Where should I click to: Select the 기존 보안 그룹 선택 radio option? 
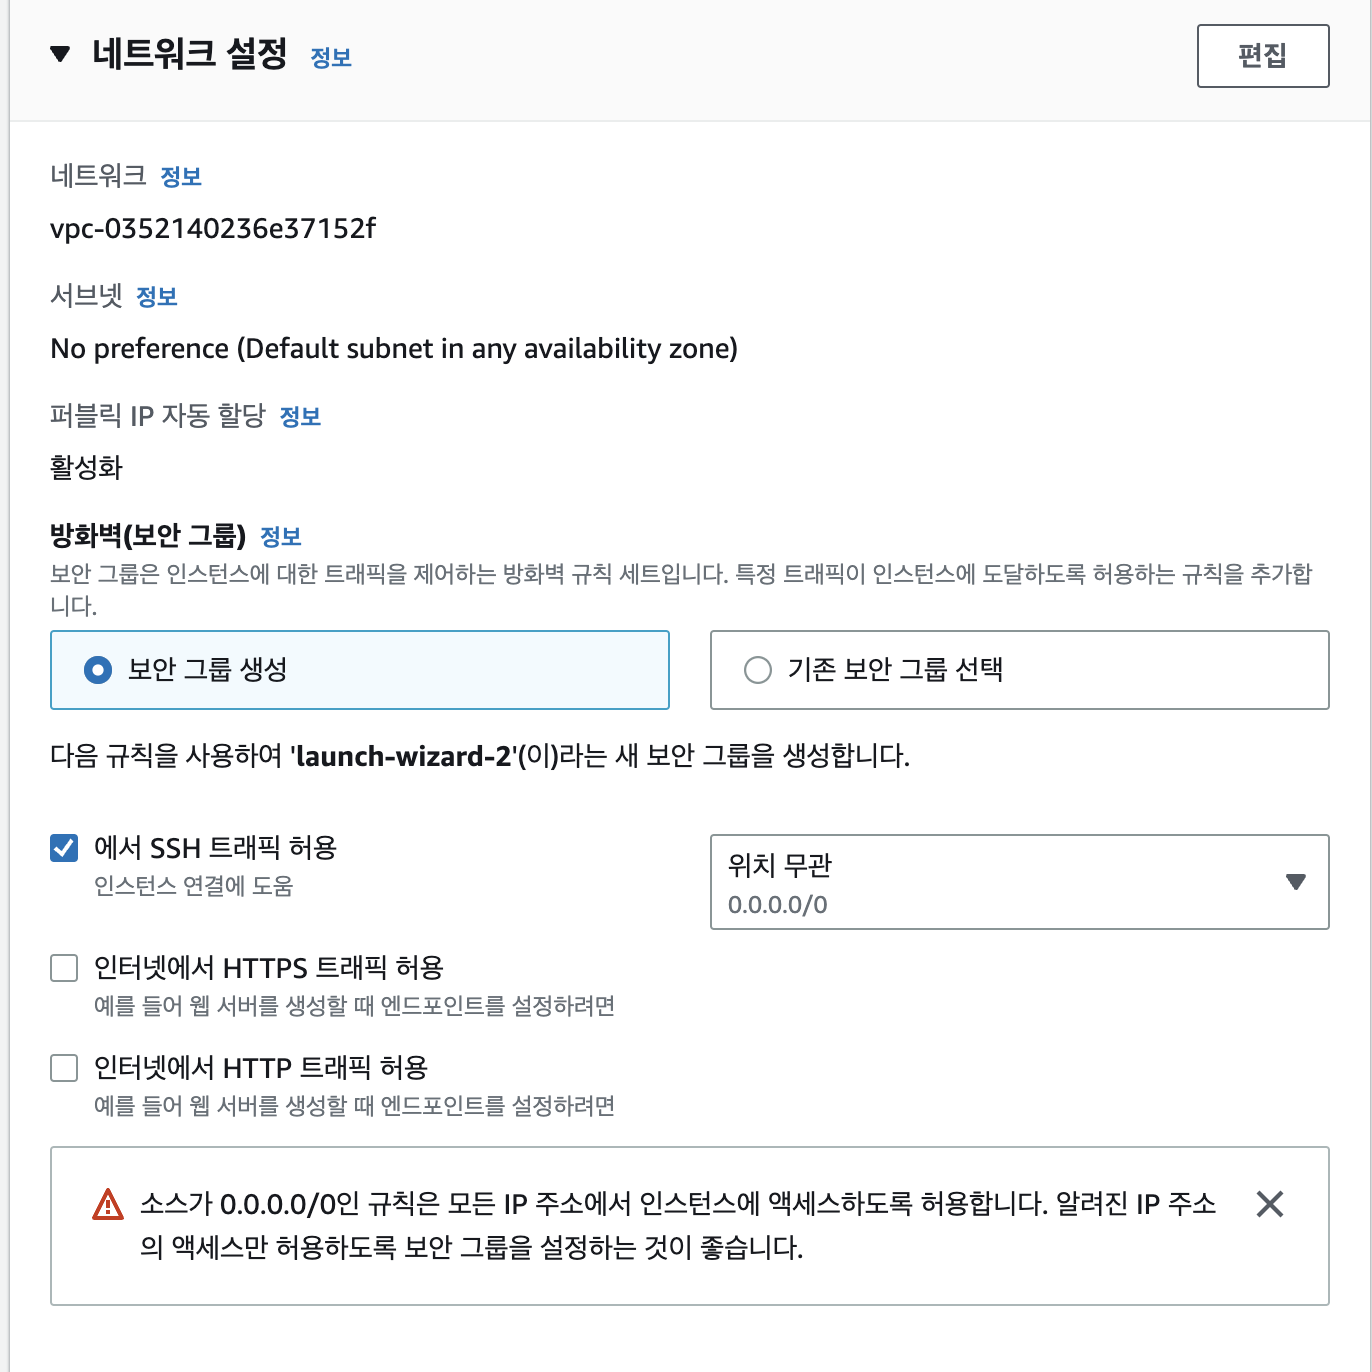758,670
